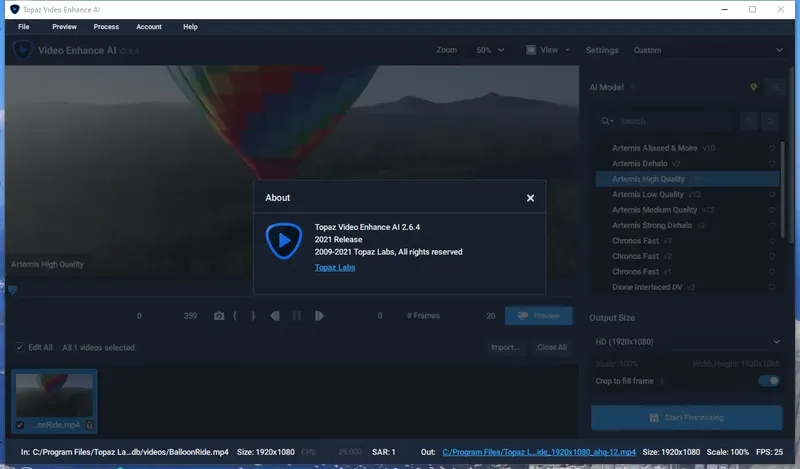Viewport: 800px width, 469px height.
Task: Open the Topaz Labs link
Action: [335, 267]
